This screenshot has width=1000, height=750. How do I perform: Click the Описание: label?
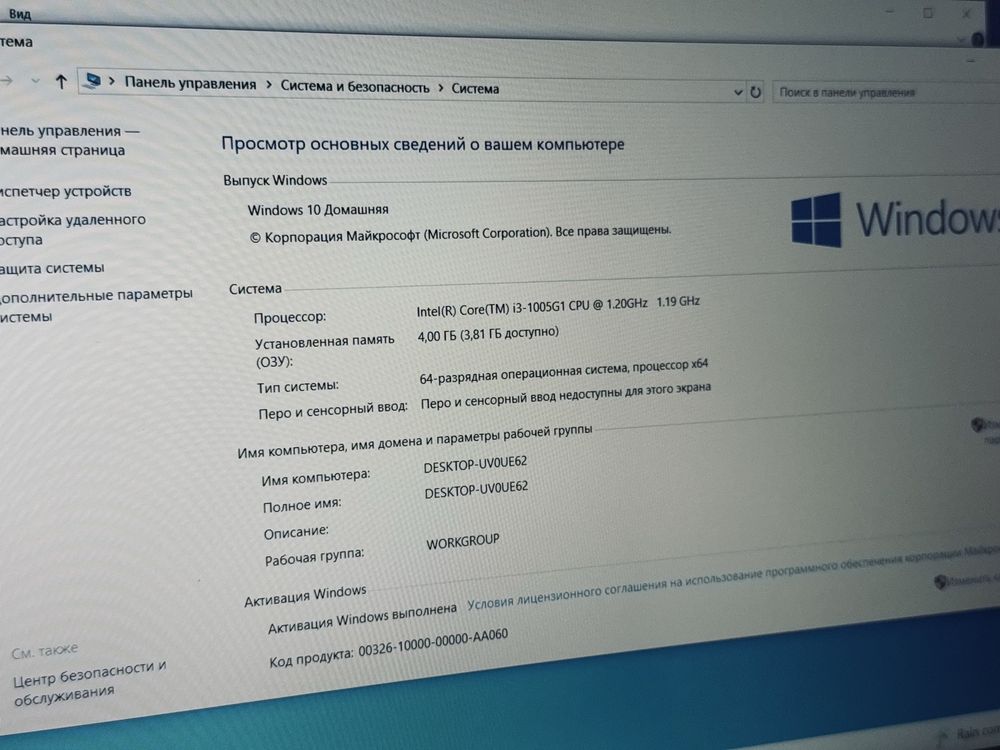point(296,531)
